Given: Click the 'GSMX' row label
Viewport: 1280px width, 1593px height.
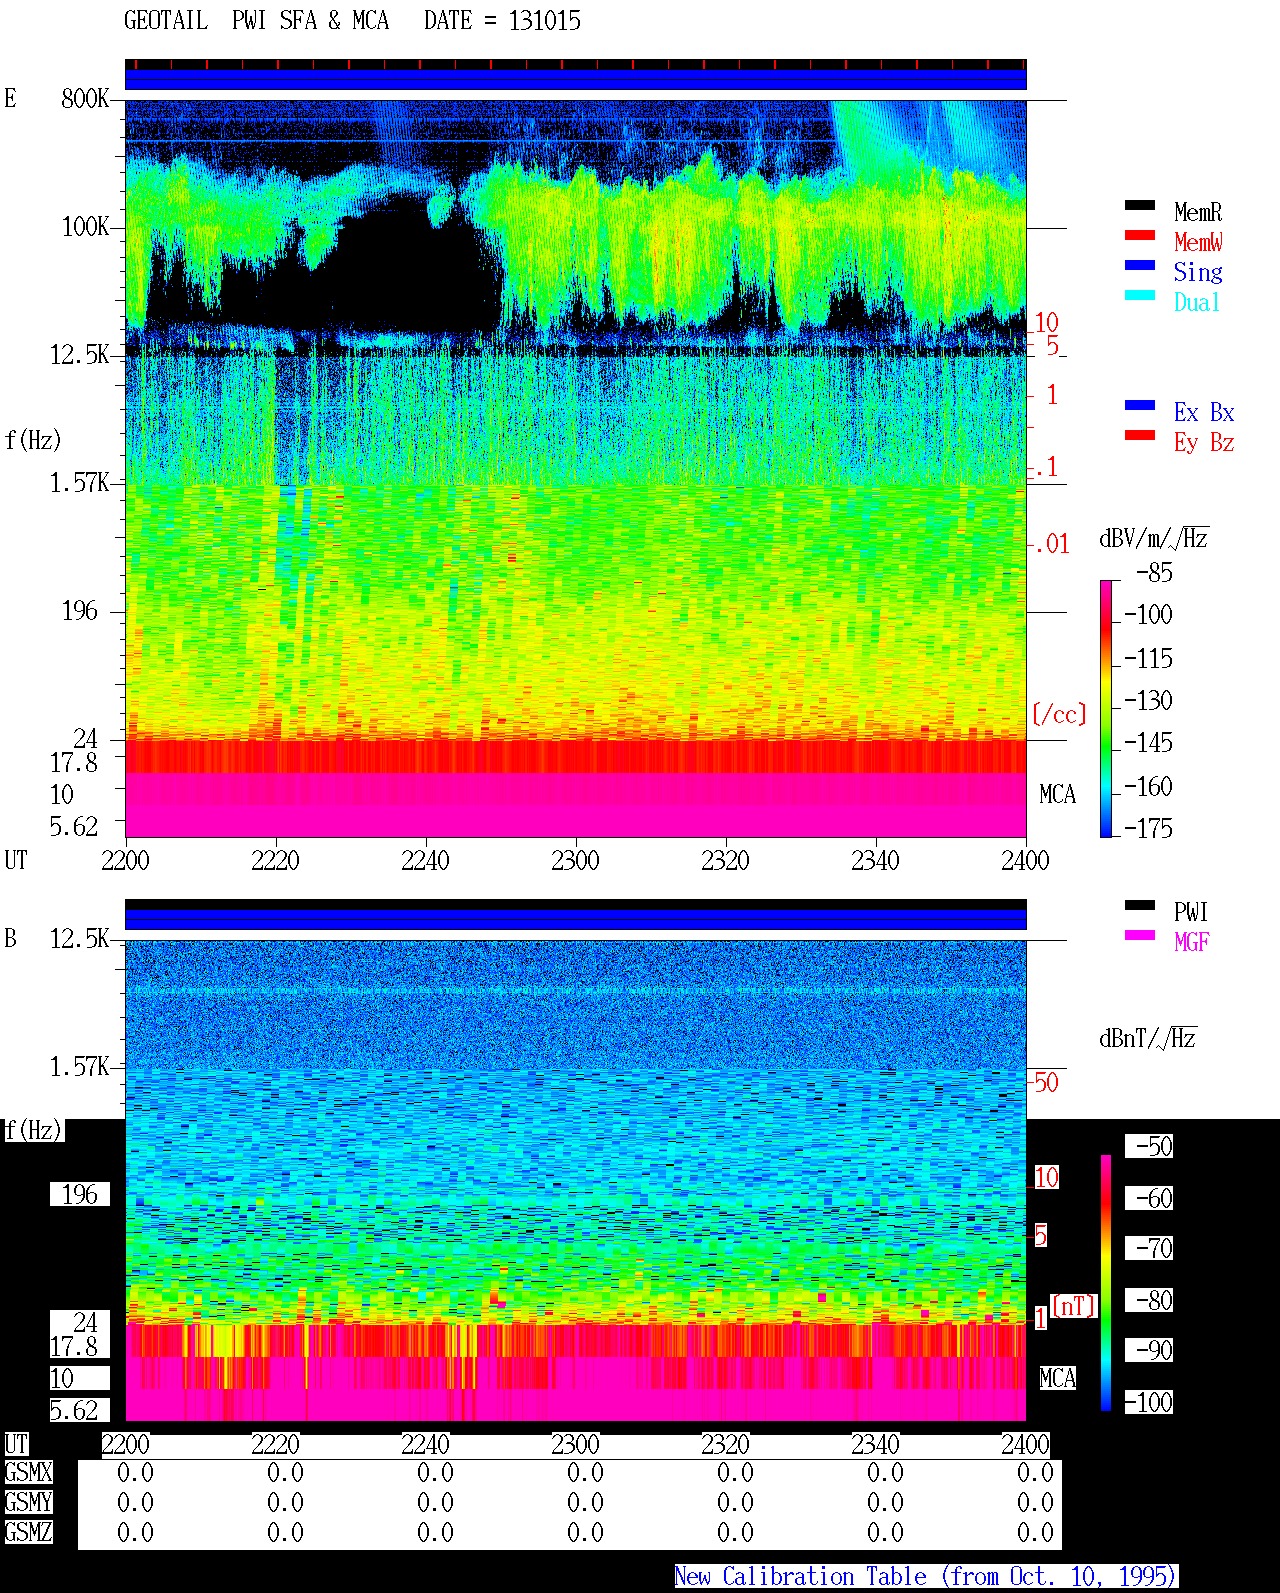Looking at the screenshot, I should [x=28, y=1472].
